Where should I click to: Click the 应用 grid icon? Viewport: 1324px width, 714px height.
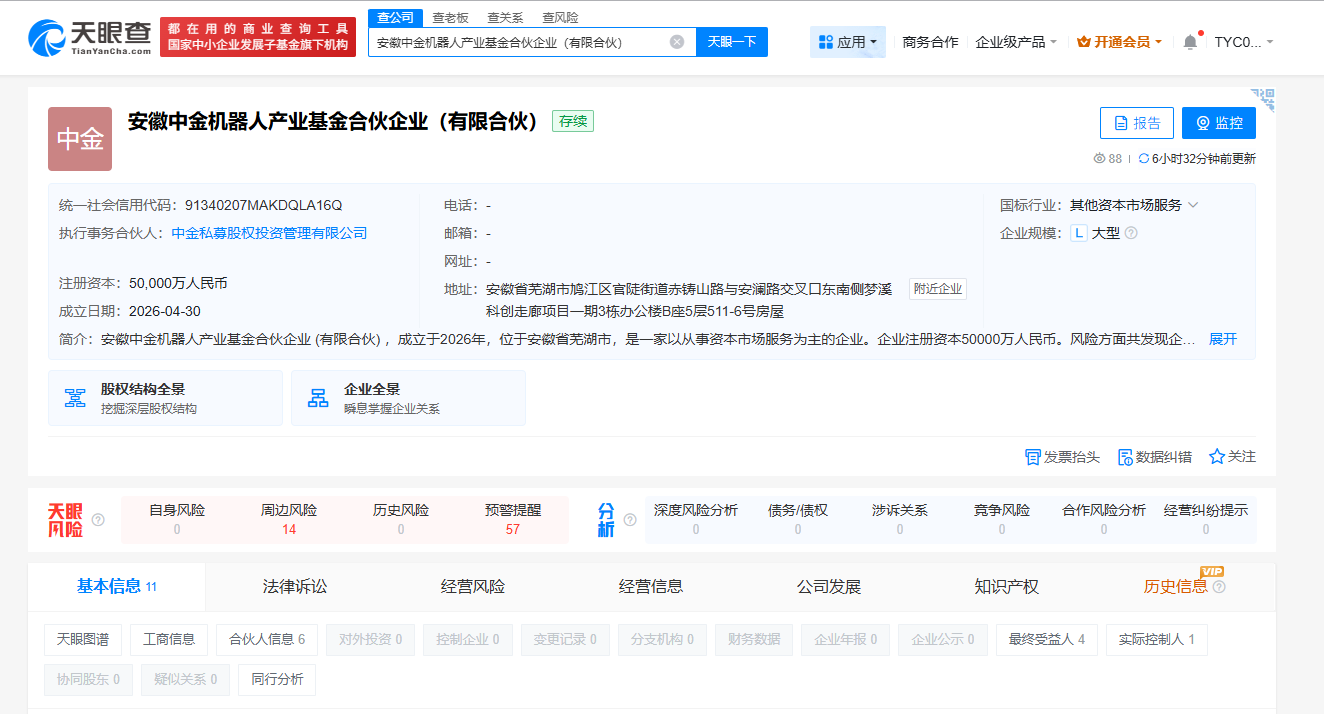pyautogui.click(x=826, y=42)
